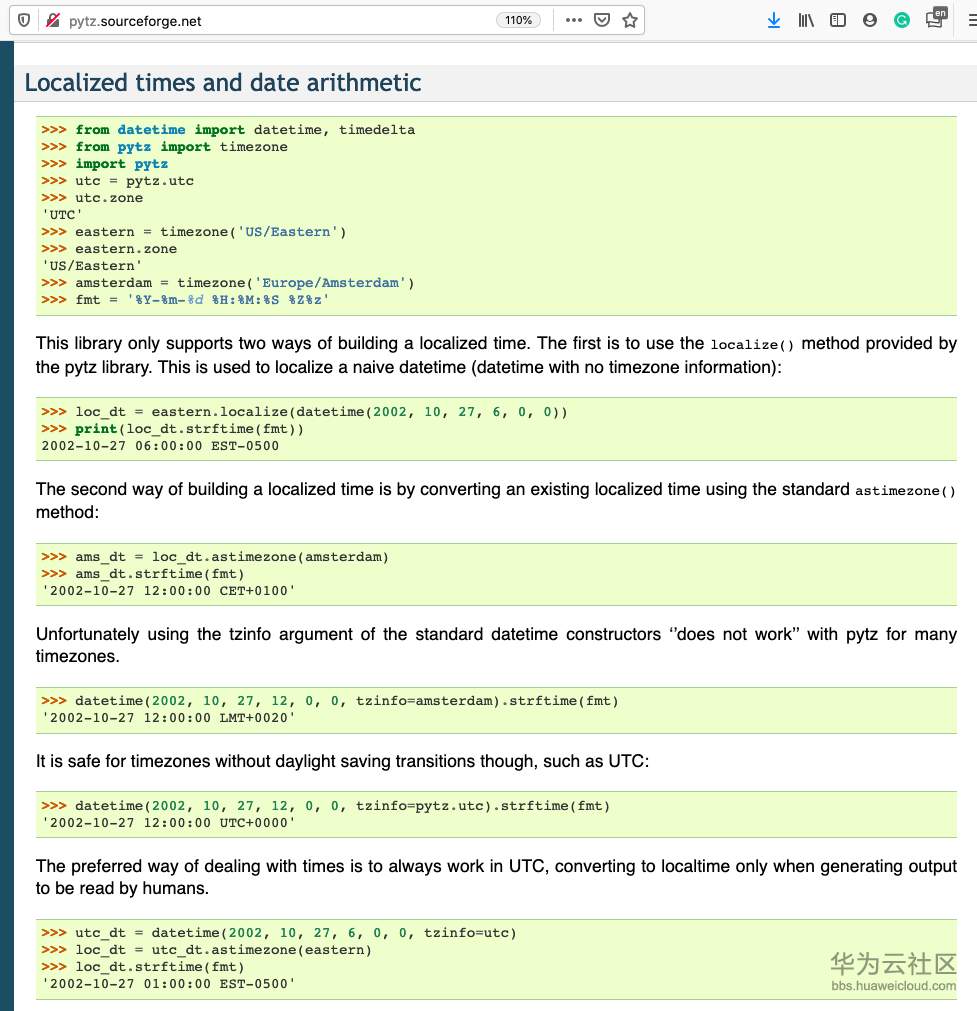Screen dimensions: 977x1011
Task: Click the inline code 'astimezone()'
Action: [x=905, y=491]
